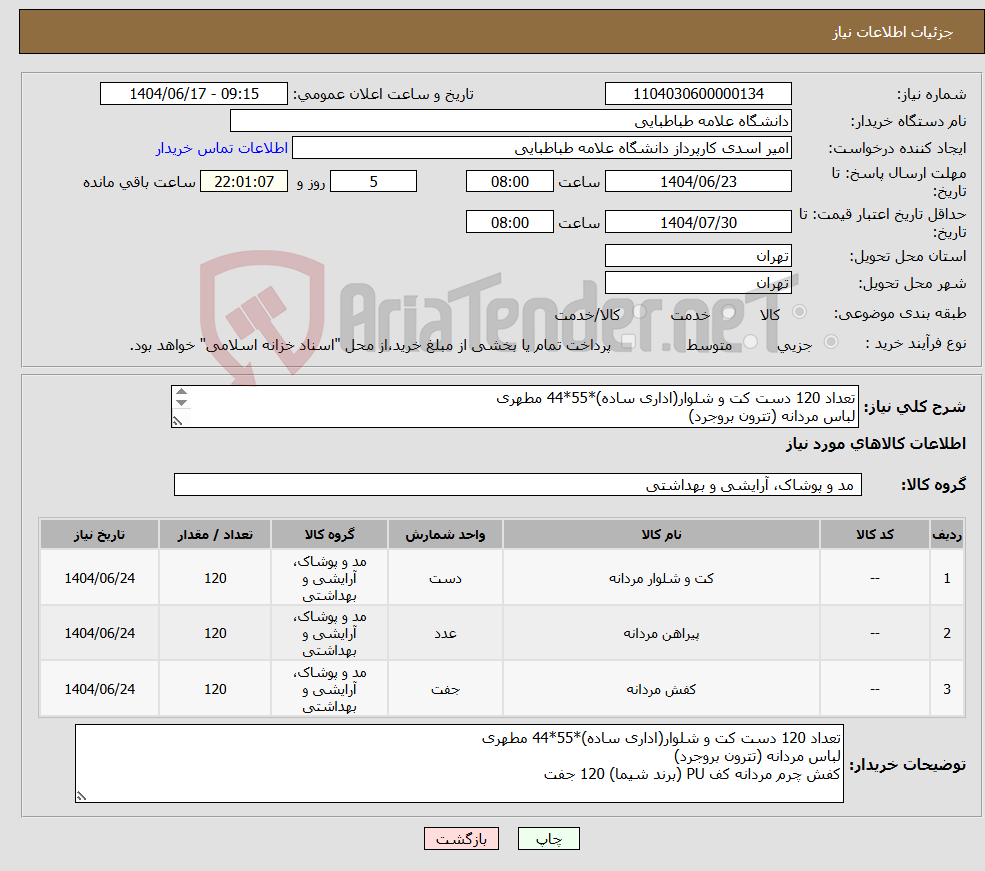985x871 pixels.
Task: Click the ساعت field showing 08:00
Action: pyautogui.click(x=509, y=181)
